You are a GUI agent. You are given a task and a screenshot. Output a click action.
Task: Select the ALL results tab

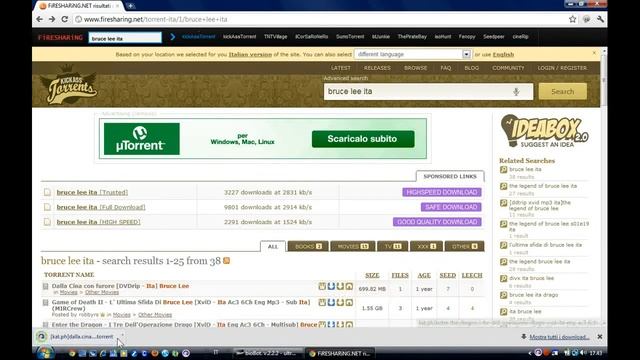273,246
